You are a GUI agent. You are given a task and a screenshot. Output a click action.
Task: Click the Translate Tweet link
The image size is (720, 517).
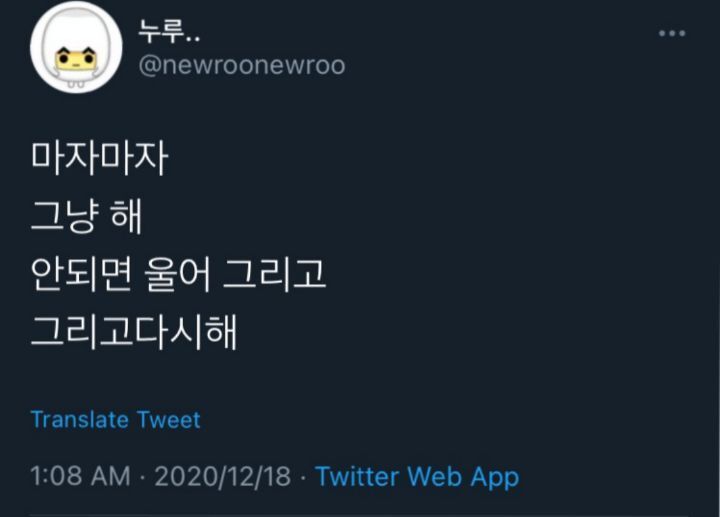(115, 420)
